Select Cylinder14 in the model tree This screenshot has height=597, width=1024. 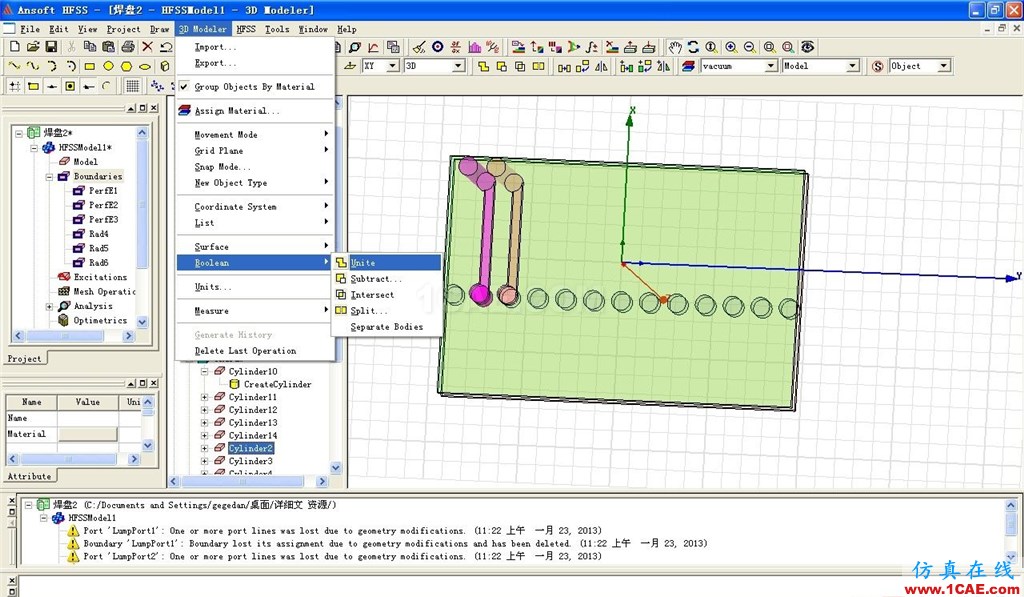pos(253,436)
